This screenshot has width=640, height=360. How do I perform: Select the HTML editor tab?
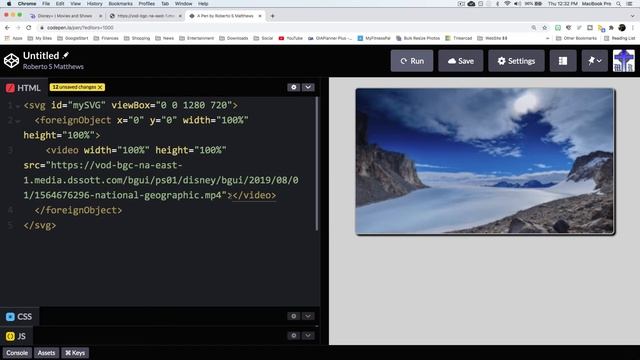pos(23,88)
